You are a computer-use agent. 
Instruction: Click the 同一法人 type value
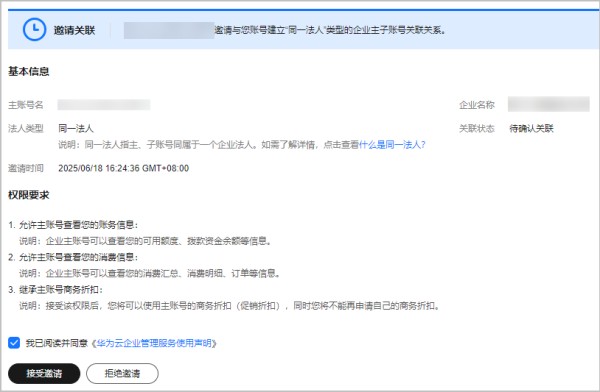[76, 128]
